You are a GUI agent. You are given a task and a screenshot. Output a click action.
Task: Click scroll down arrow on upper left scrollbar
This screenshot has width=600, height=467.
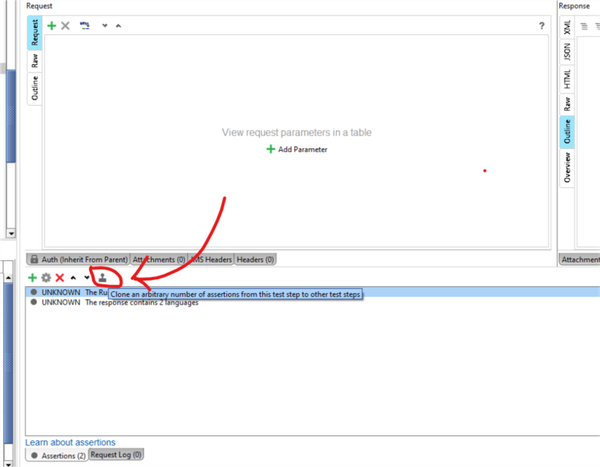11,233
